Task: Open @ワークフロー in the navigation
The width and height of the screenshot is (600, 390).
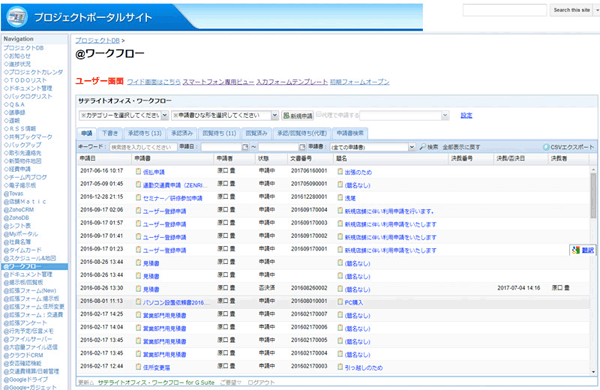Action: [34, 266]
